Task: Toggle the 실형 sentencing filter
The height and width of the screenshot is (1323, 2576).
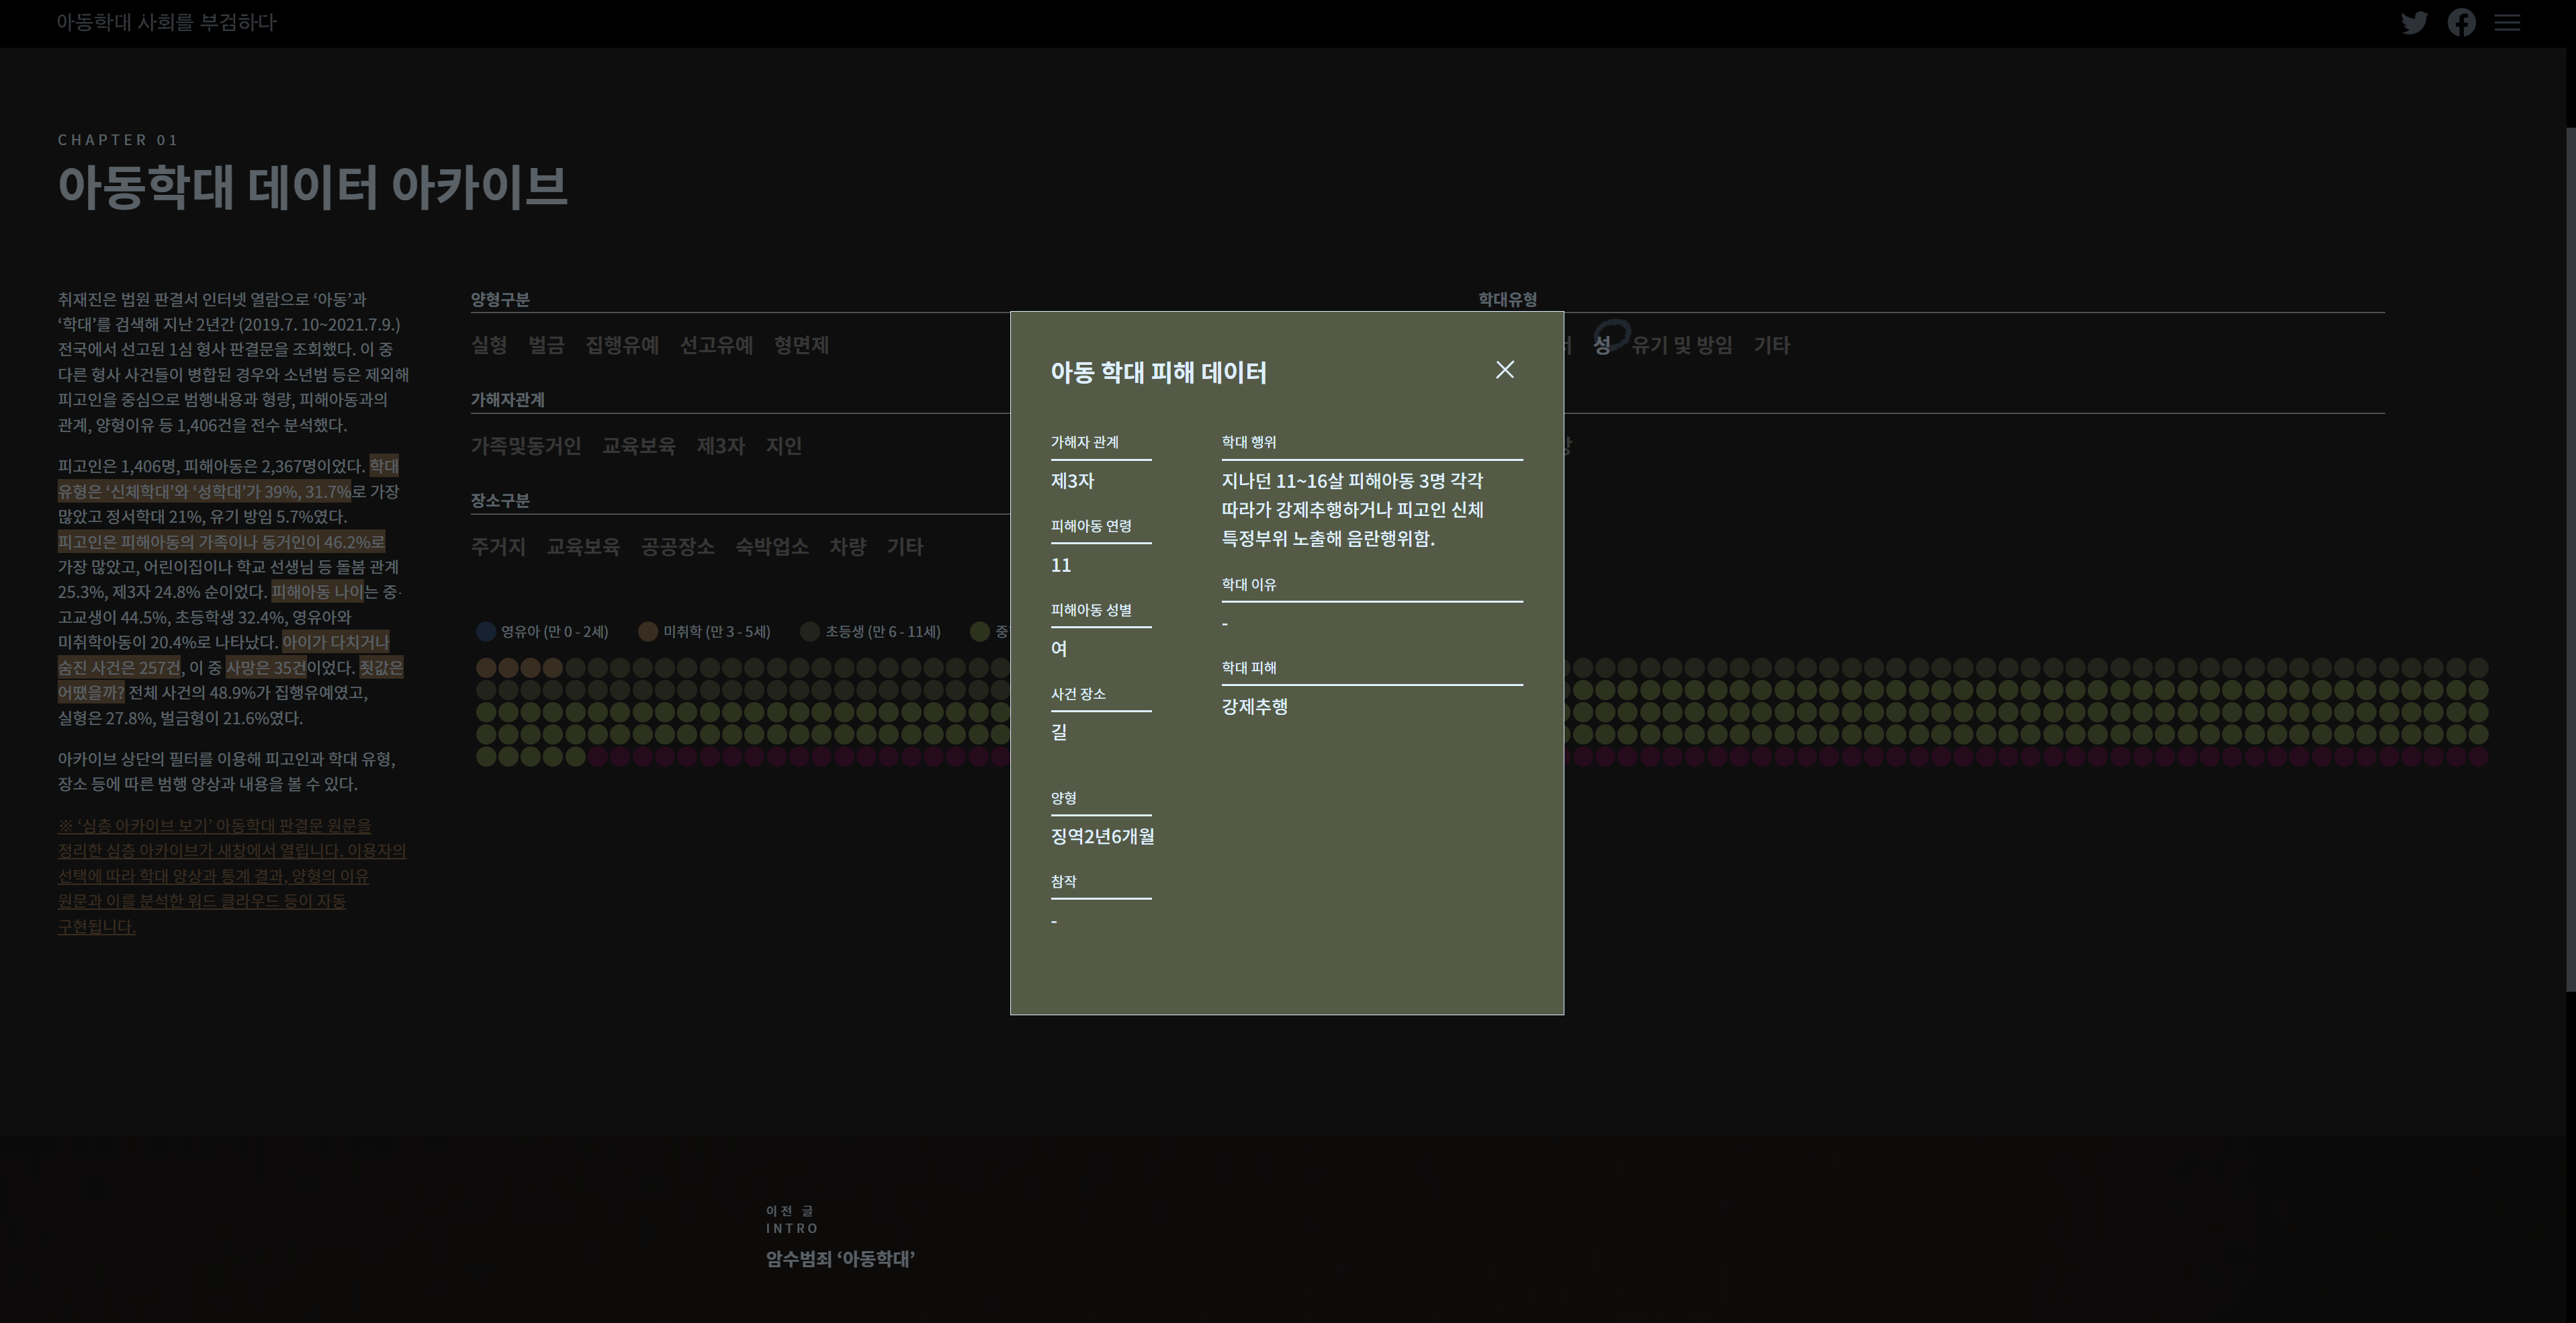Action: coord(489,345)
